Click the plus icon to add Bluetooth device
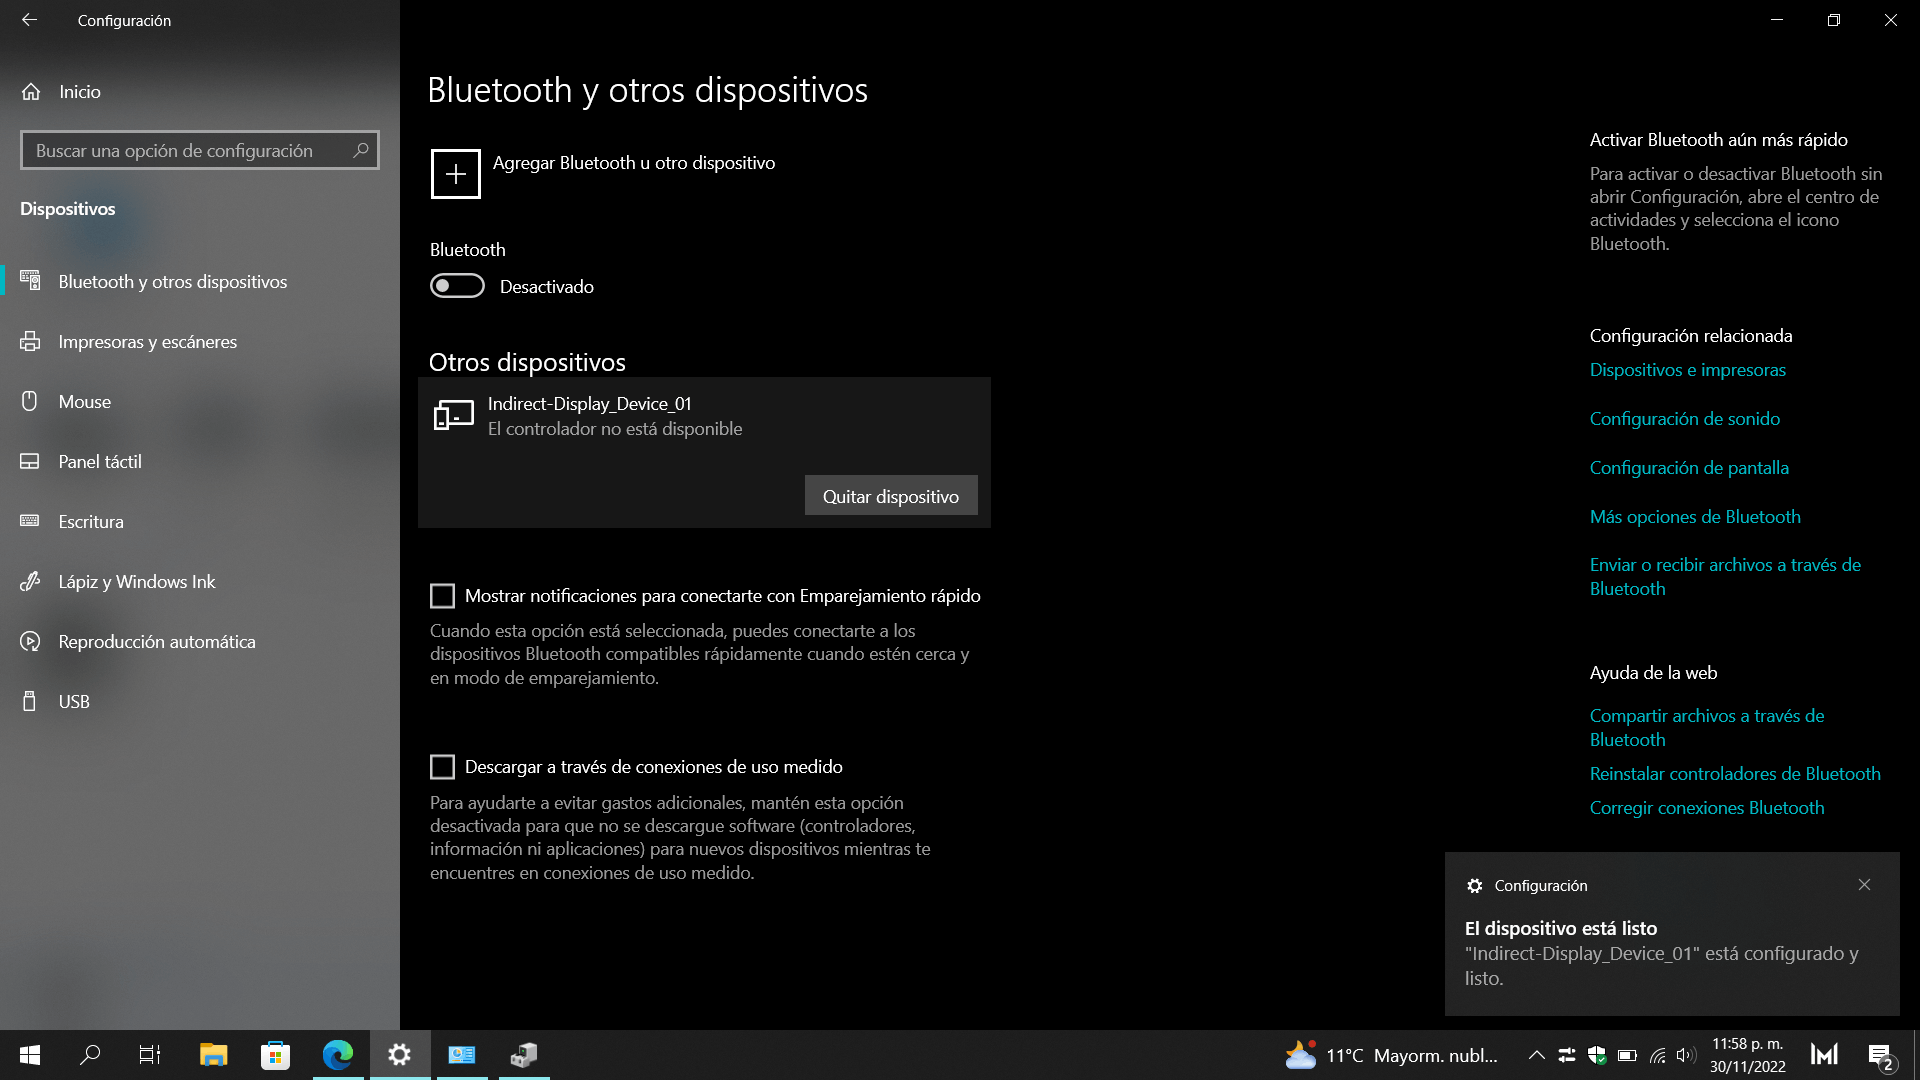1920x1080 pixels. tap(455, 174)
